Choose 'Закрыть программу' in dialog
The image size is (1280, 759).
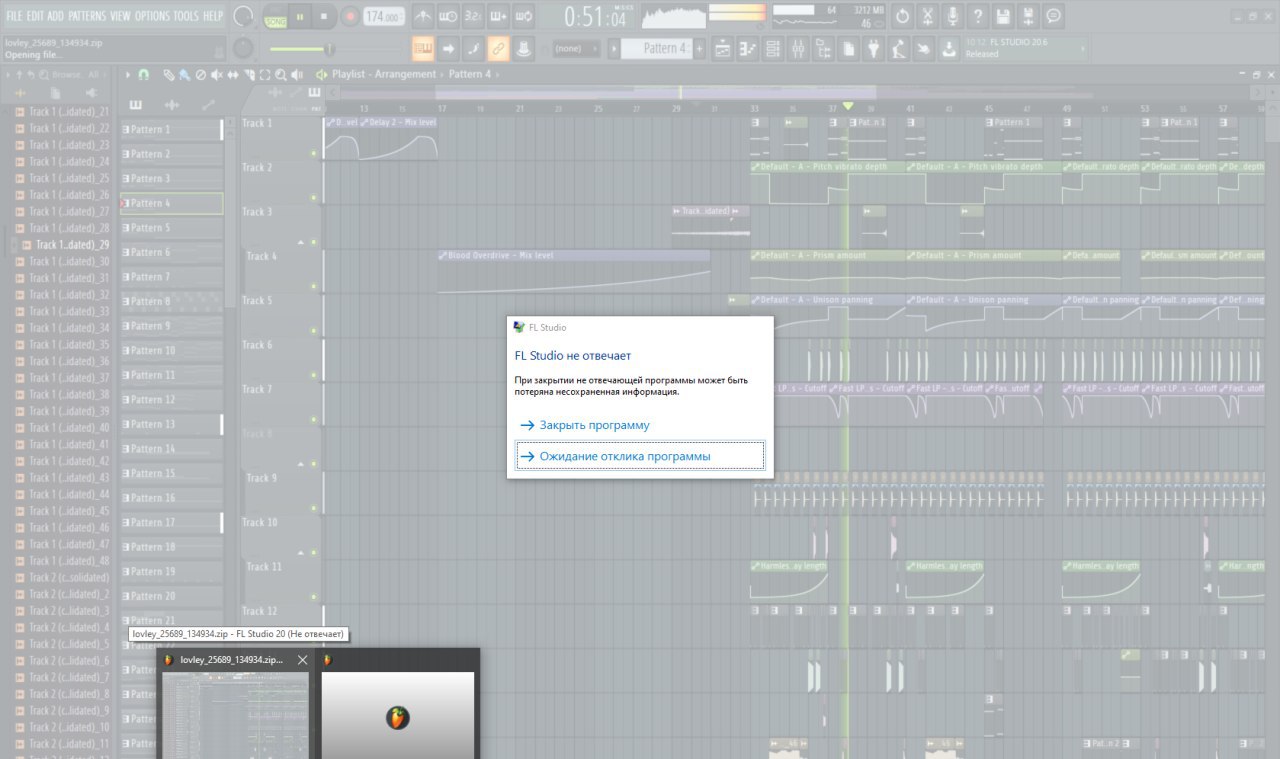(640, 425)
